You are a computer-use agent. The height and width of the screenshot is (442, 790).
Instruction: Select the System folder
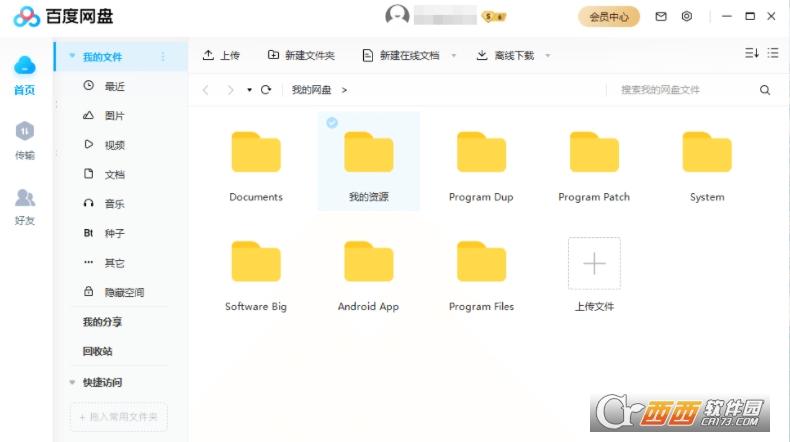pos(707,152)
